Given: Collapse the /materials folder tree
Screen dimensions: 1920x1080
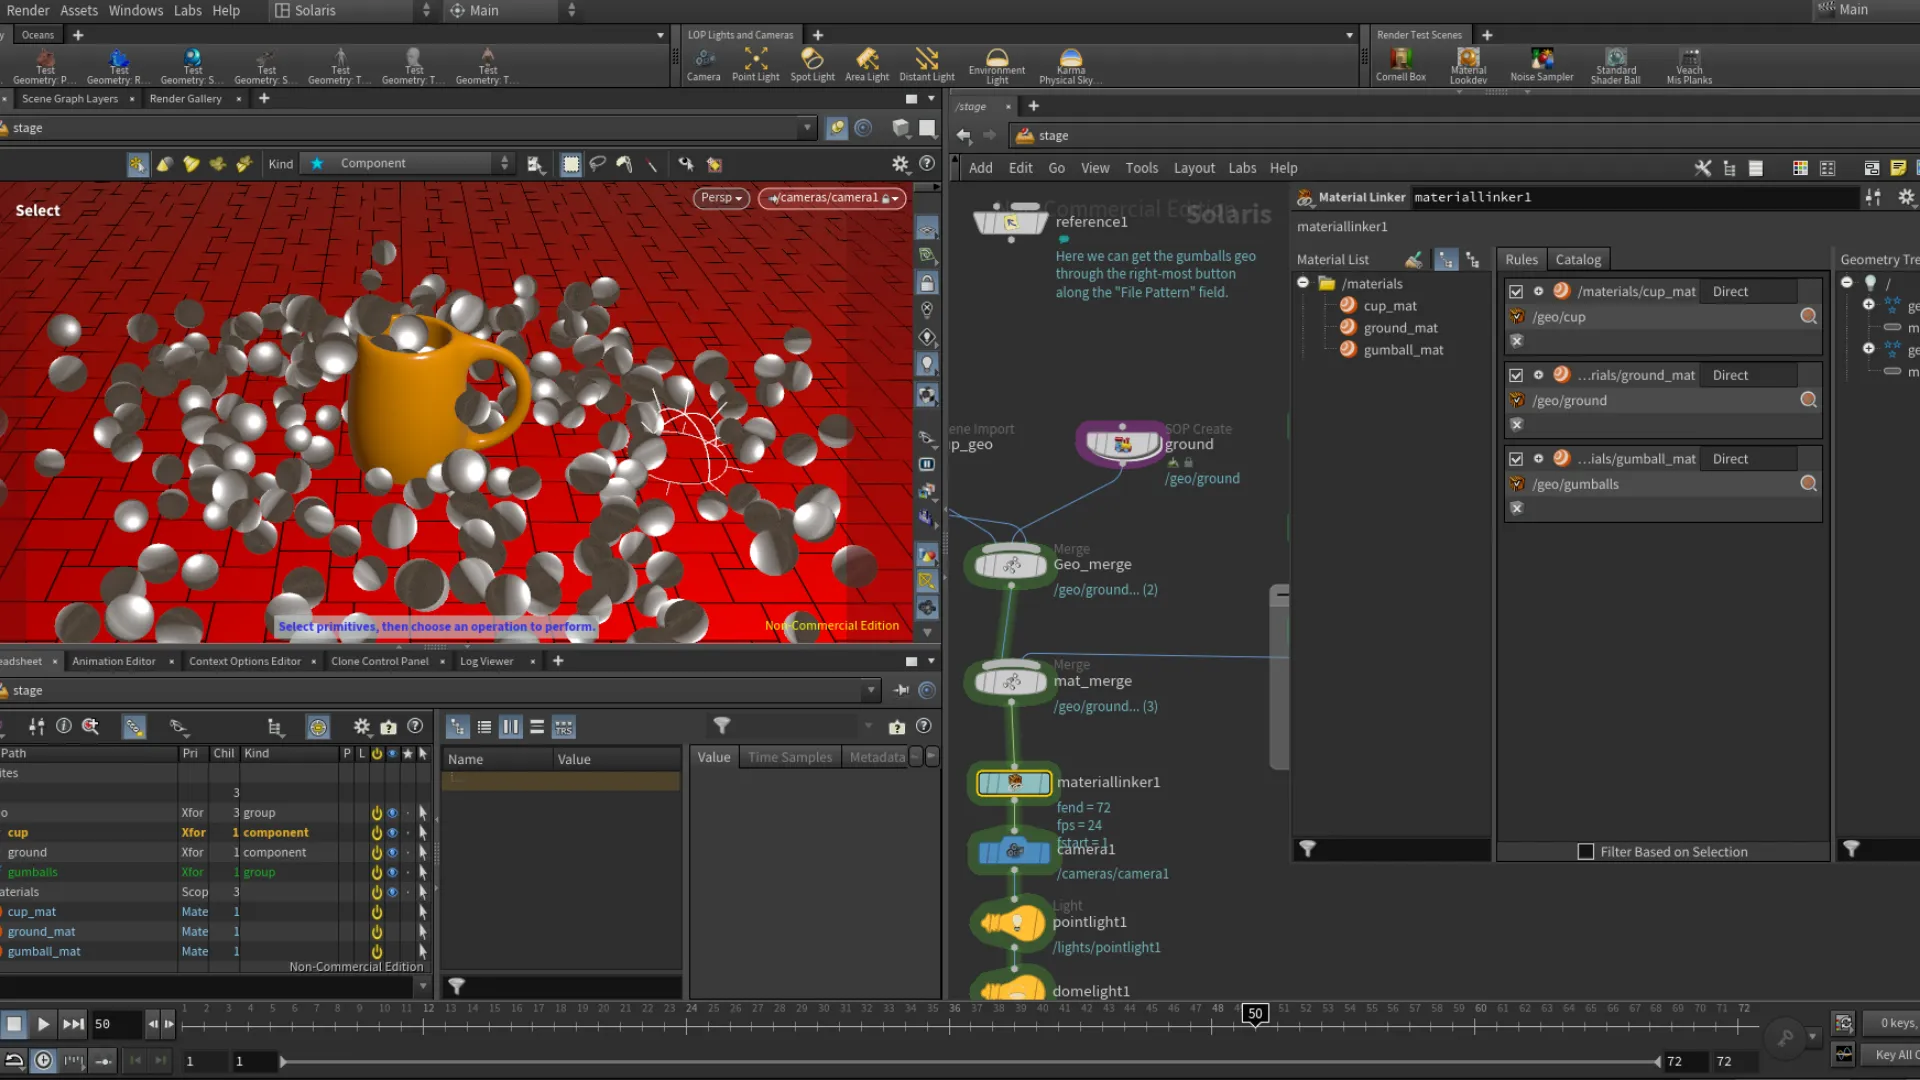Looking at the screenshot, I should [1303, 283].
